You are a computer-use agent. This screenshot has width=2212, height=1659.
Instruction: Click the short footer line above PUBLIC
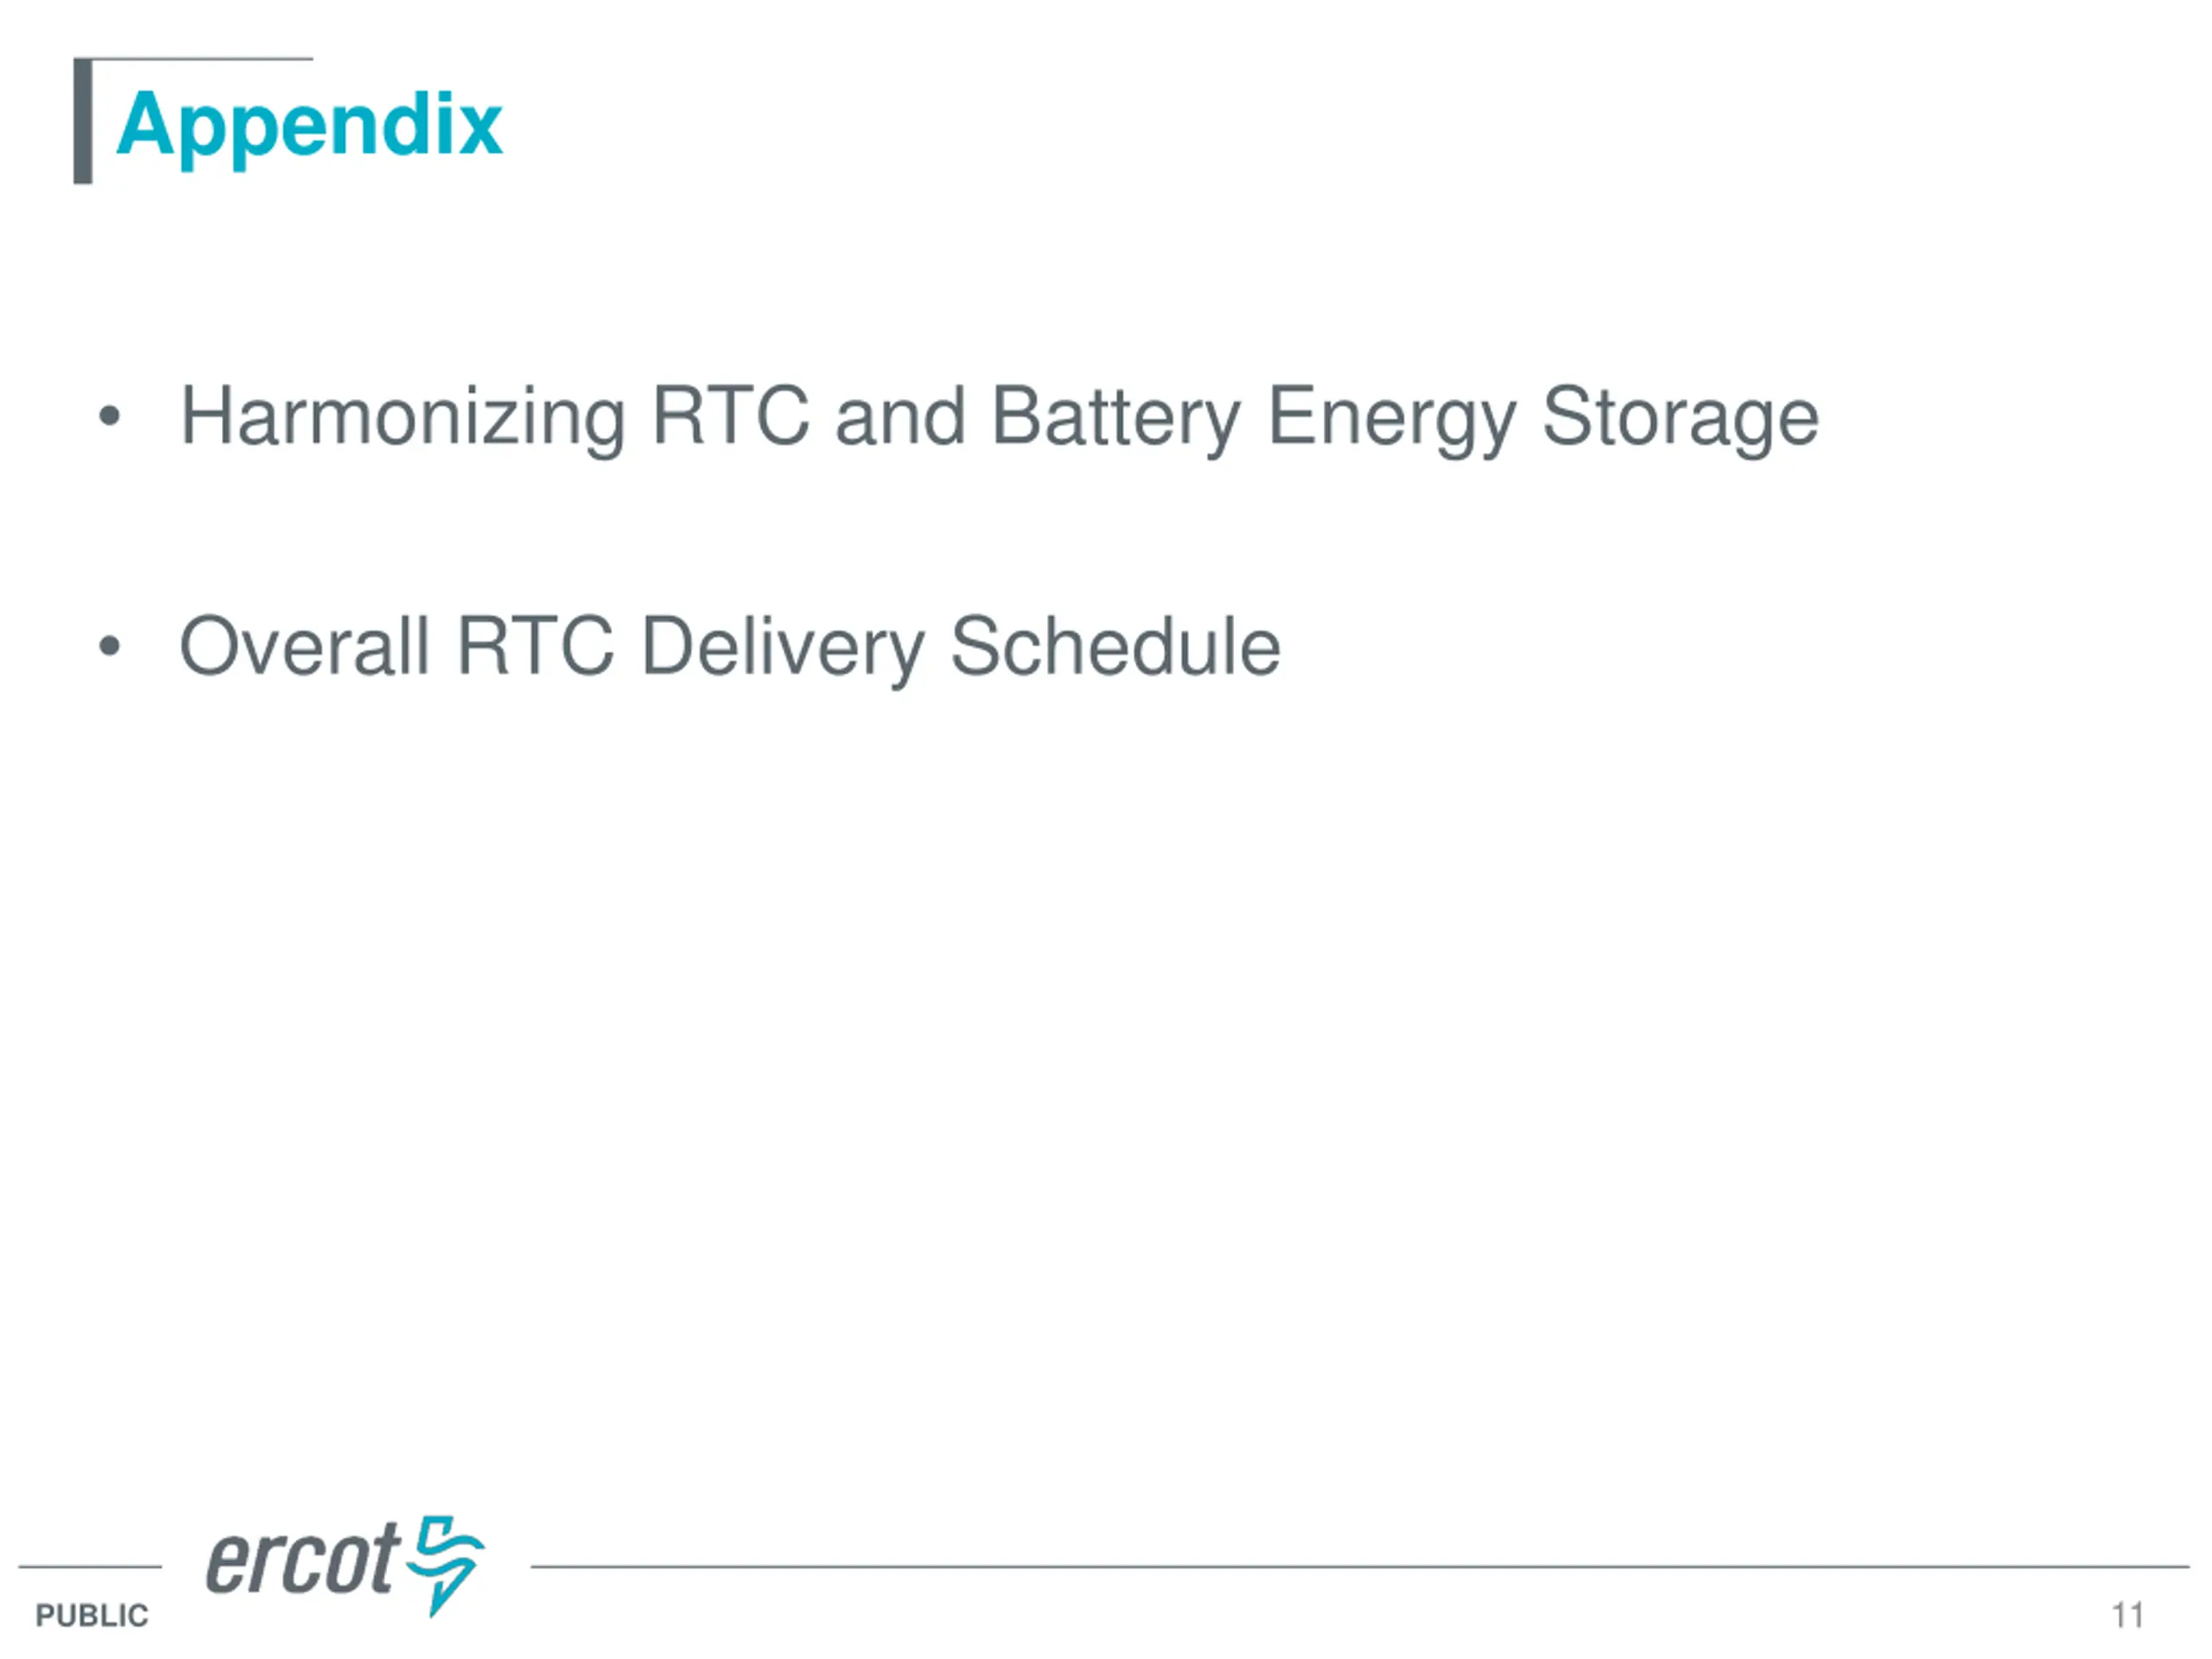pos(90,1567)
